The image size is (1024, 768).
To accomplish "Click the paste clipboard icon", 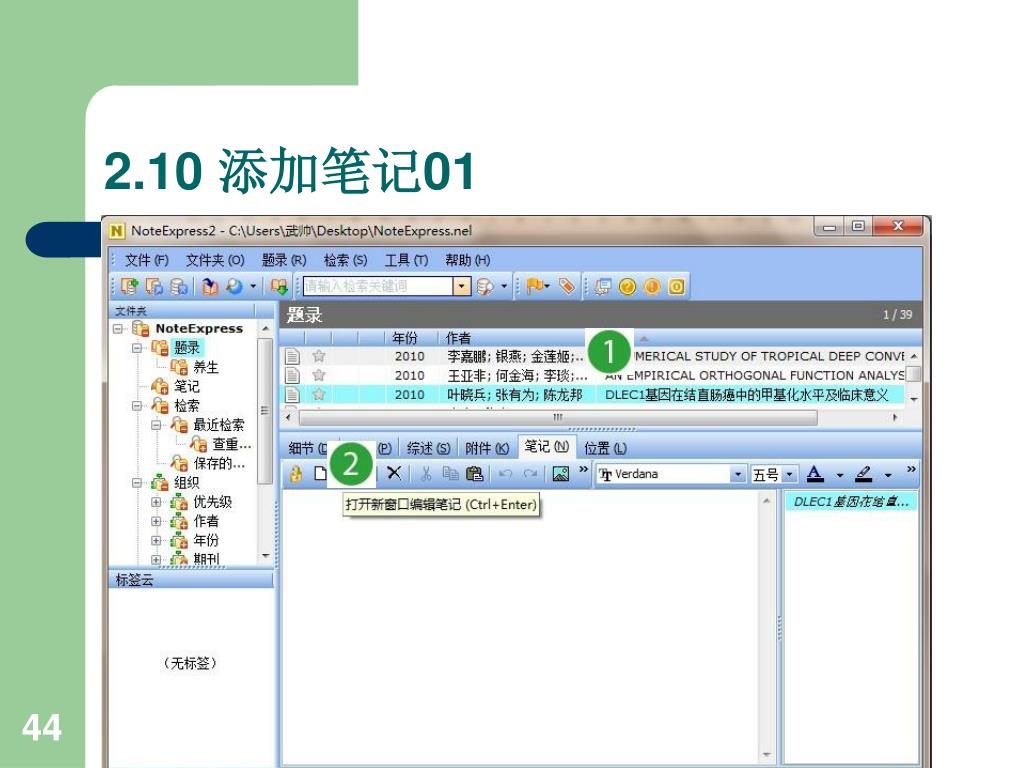I will (x=475, y=473).
